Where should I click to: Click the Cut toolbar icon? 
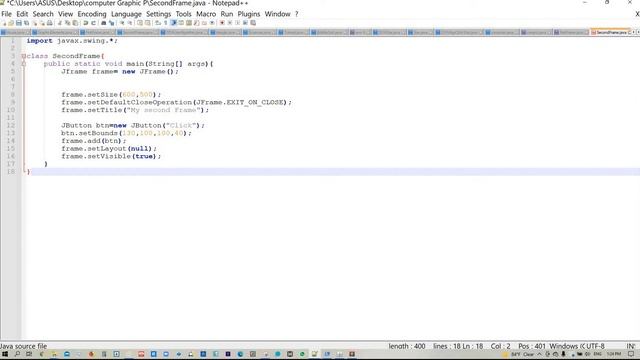60,23
